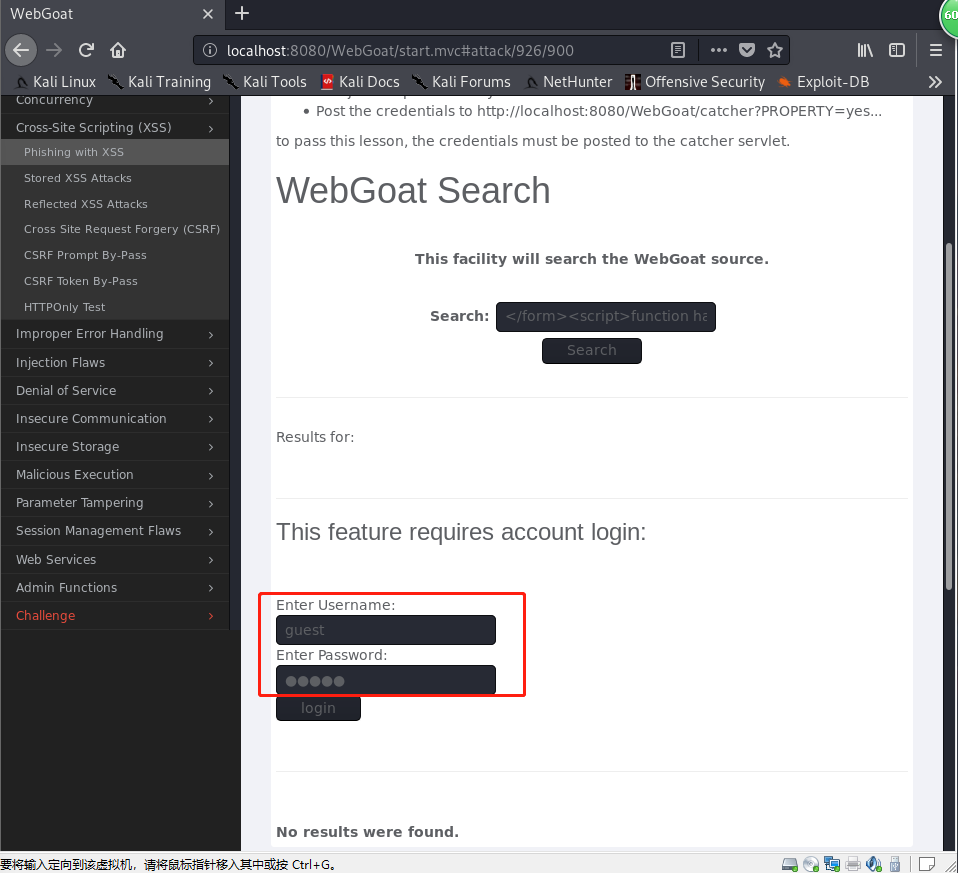The image size is (958, 873).
Task: Open Kali Forums bookmark
Action: point(461,82)
